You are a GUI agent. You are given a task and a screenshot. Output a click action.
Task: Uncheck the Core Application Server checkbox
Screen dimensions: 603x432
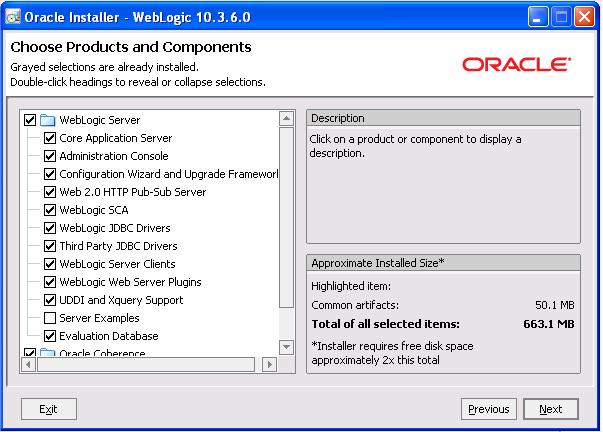(50, 138)
